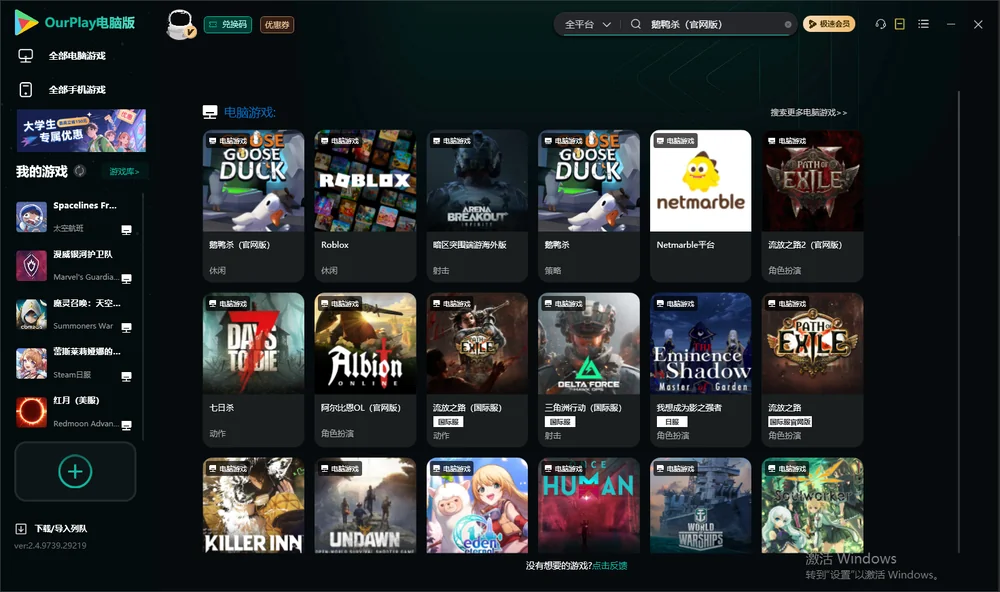Click the yellow mini-window icon in title bar
This screenshot has height=592, width=1000.
click(x=900, y=24)
